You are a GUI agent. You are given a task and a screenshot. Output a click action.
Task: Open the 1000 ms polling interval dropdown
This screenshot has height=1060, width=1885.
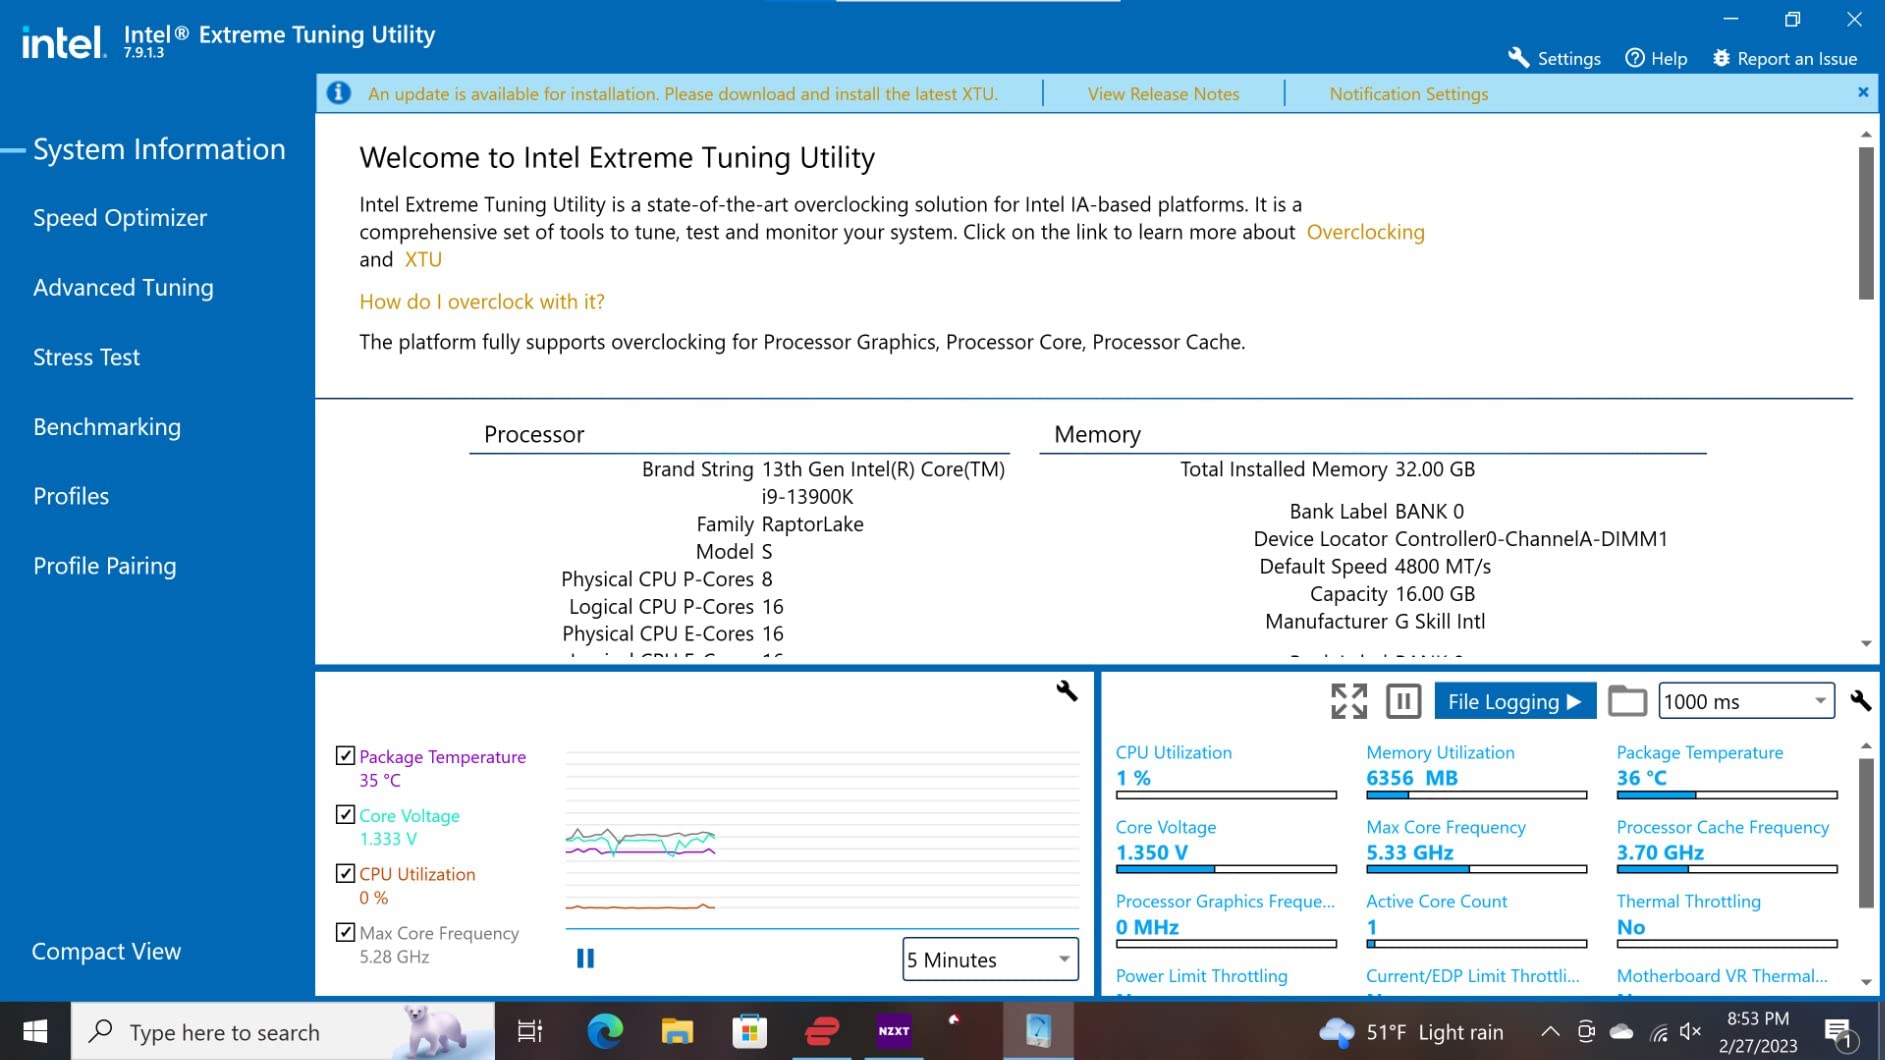(1747, 701)
